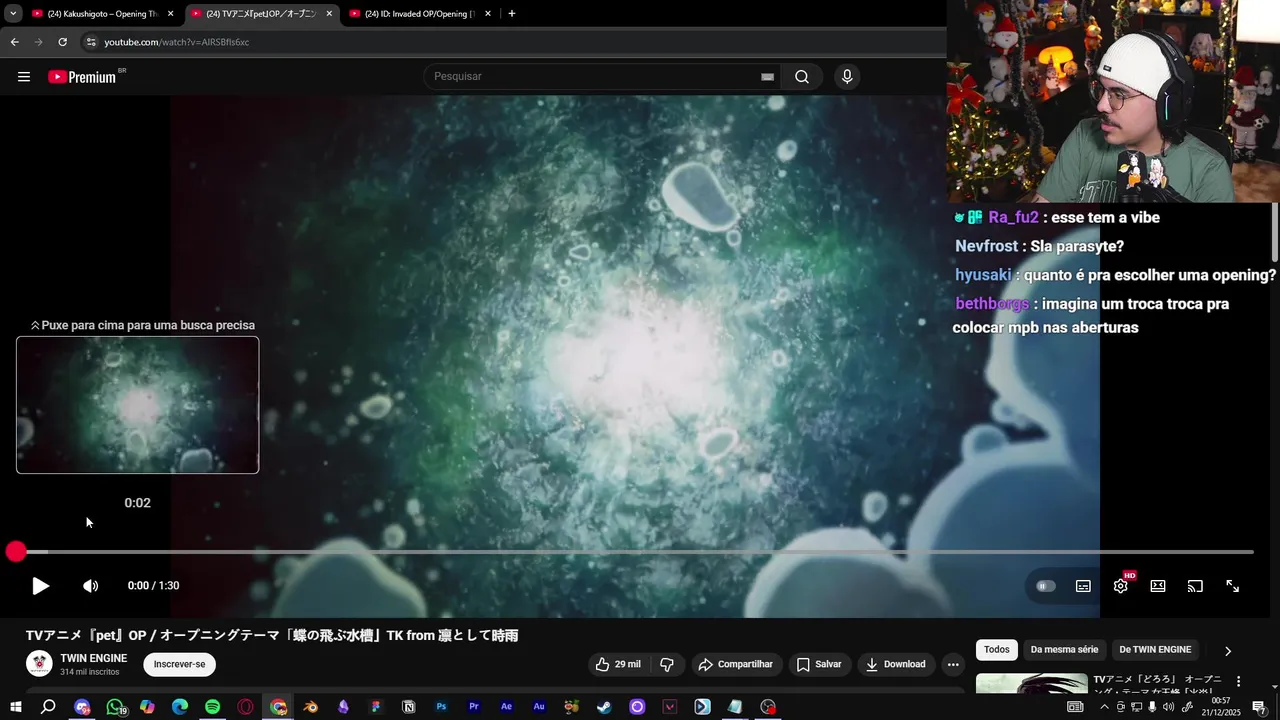Open After Effects from the taskbar
1280x720 pixels.
[x=507, y=707]
